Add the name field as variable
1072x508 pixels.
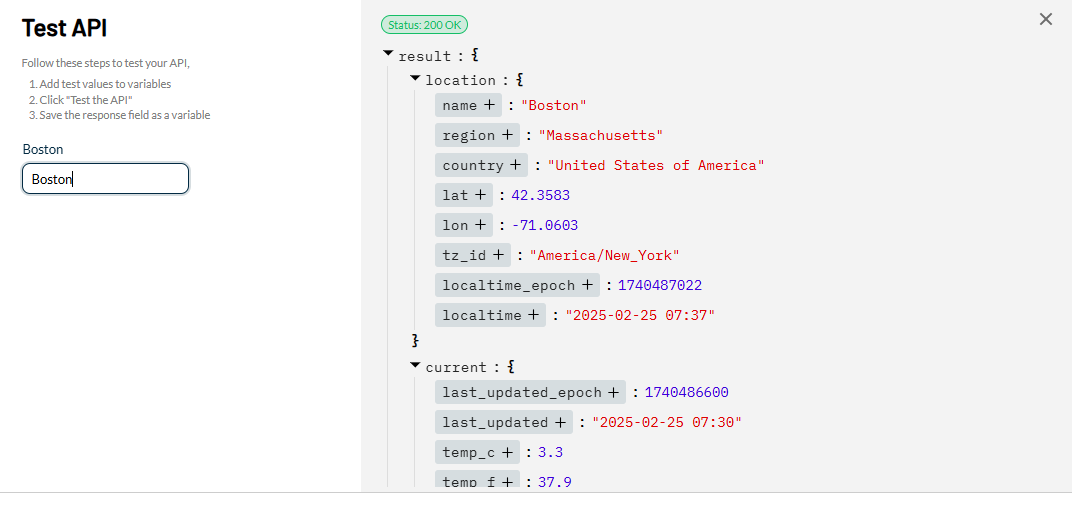coord(489,105)
